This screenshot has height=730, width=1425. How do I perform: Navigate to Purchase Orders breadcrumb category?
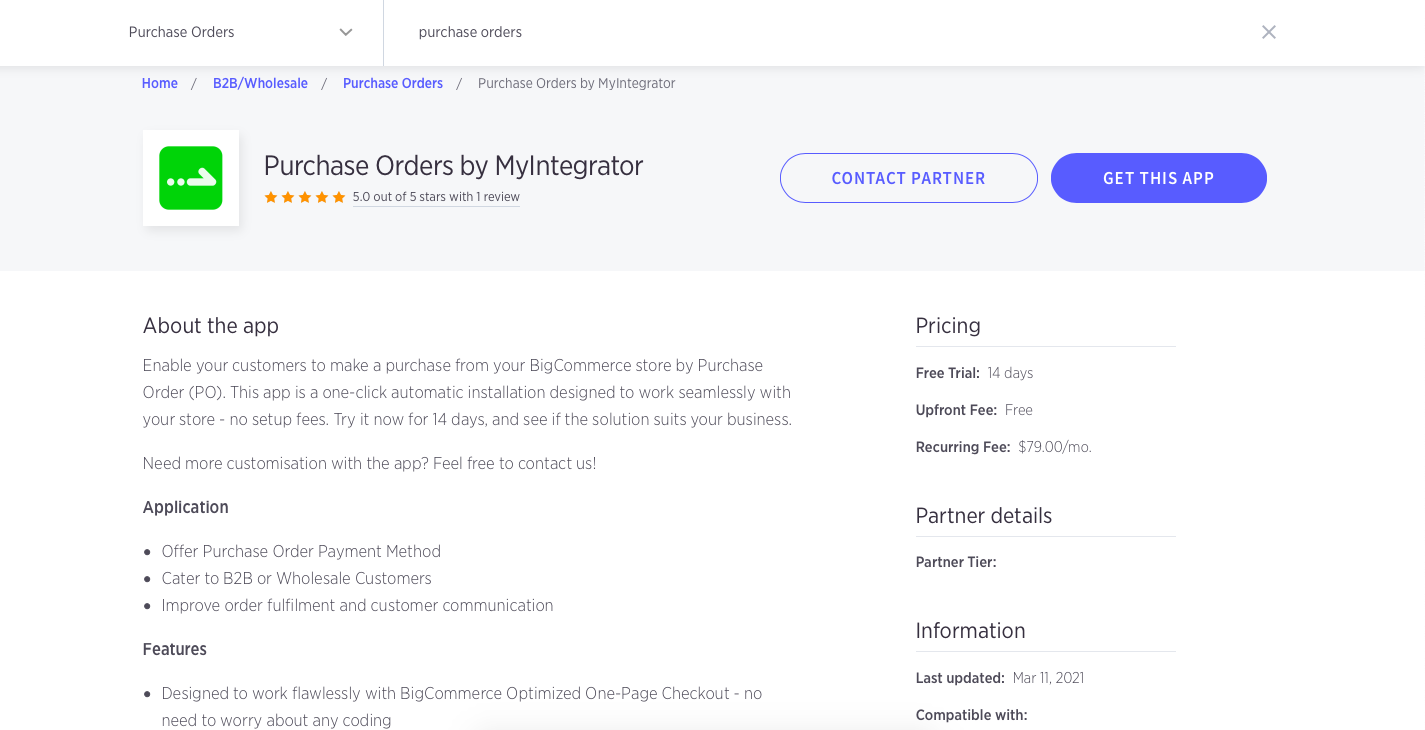click(392, 84)
